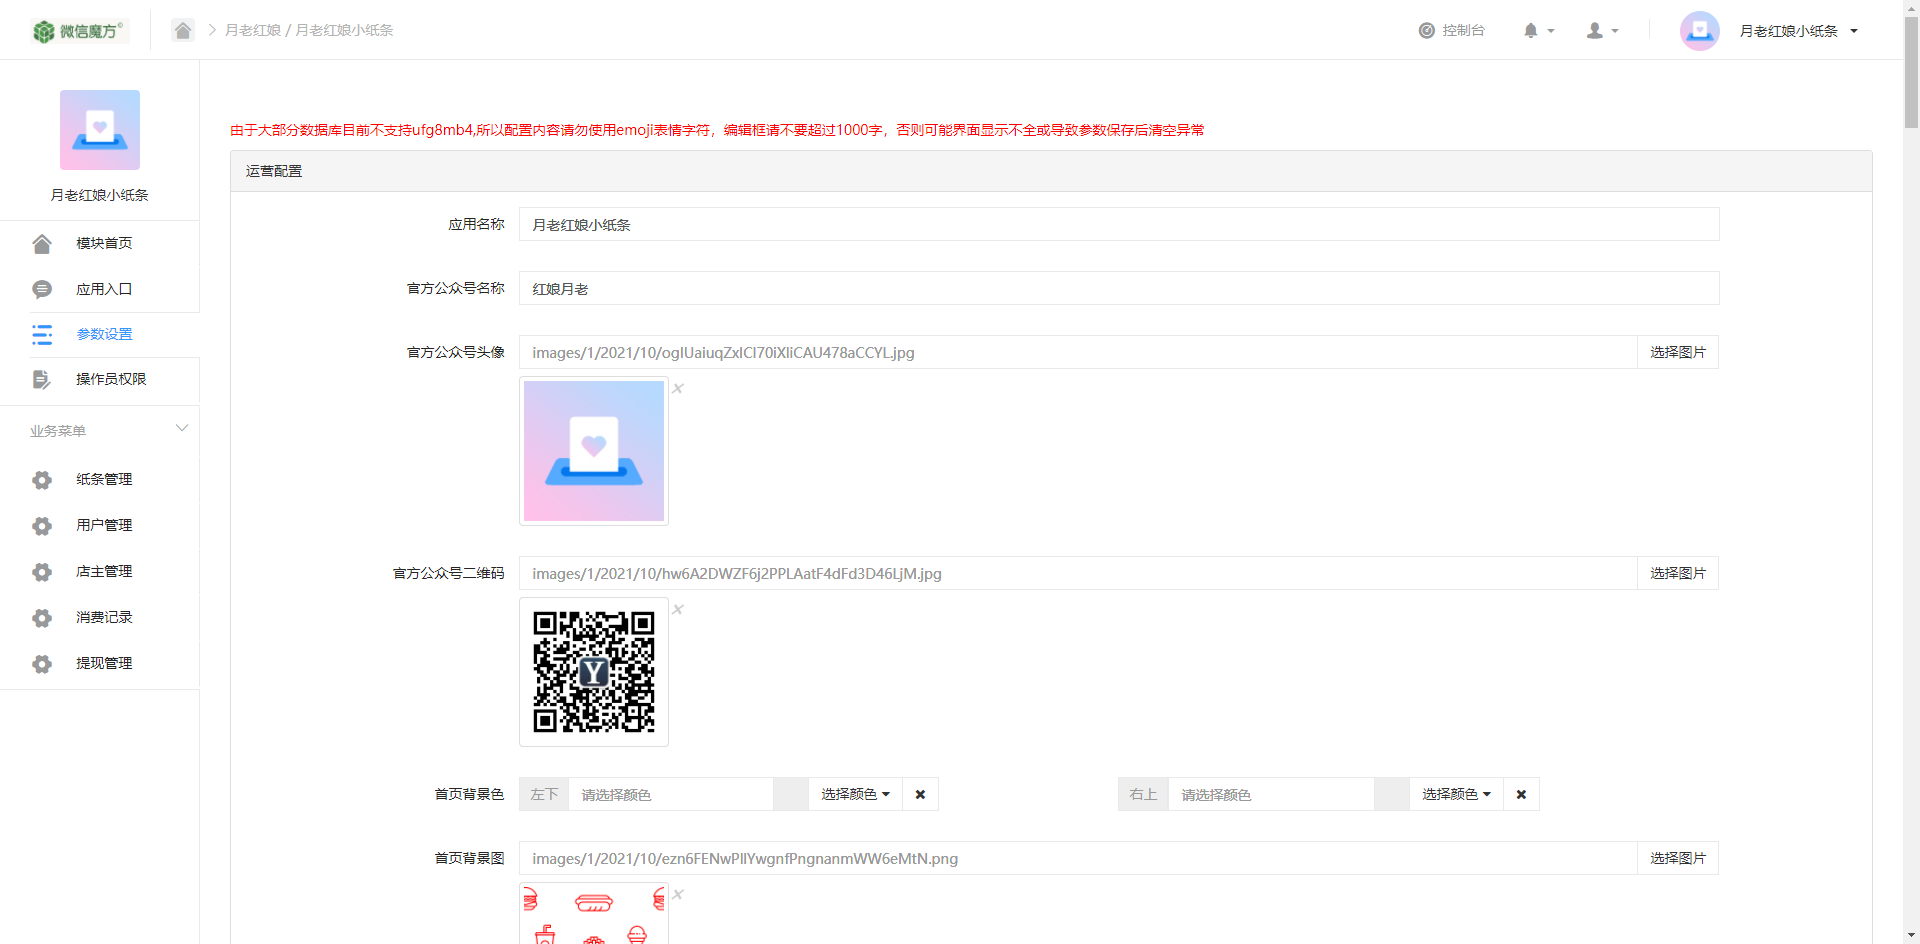Click the 右上 color preview swatch
Image resolution: width=1920 pixels, height=944 pixels.
tap(1392, 794)
